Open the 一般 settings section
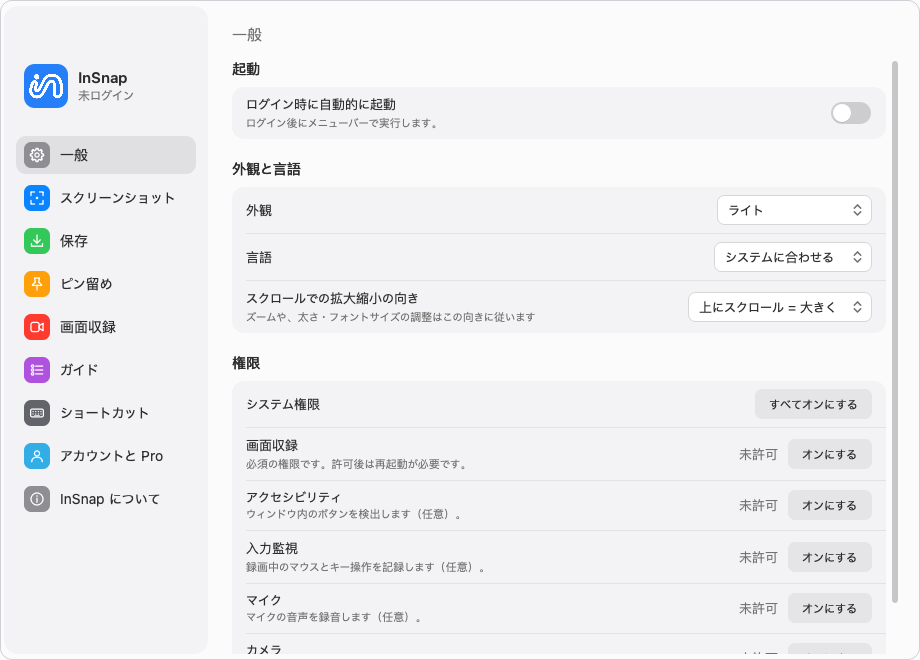 point(106,155)
